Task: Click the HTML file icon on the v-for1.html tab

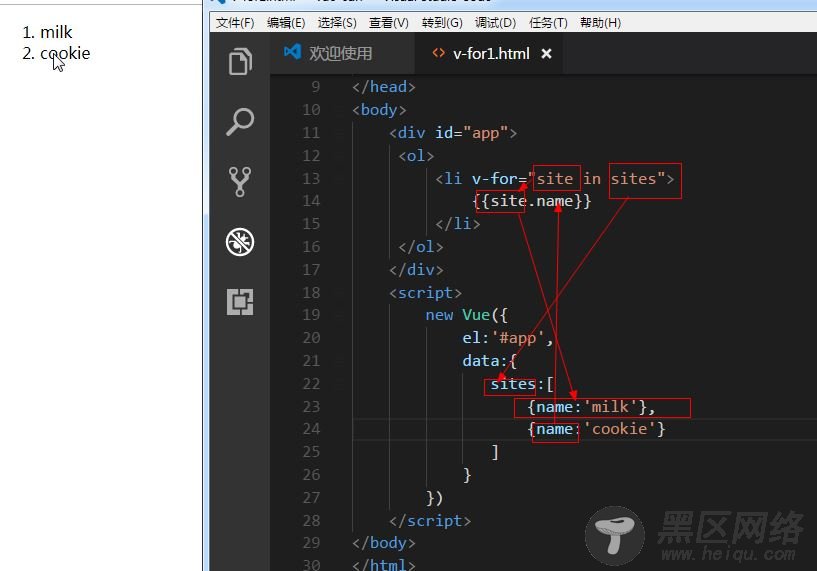Action: click(439, 53)
